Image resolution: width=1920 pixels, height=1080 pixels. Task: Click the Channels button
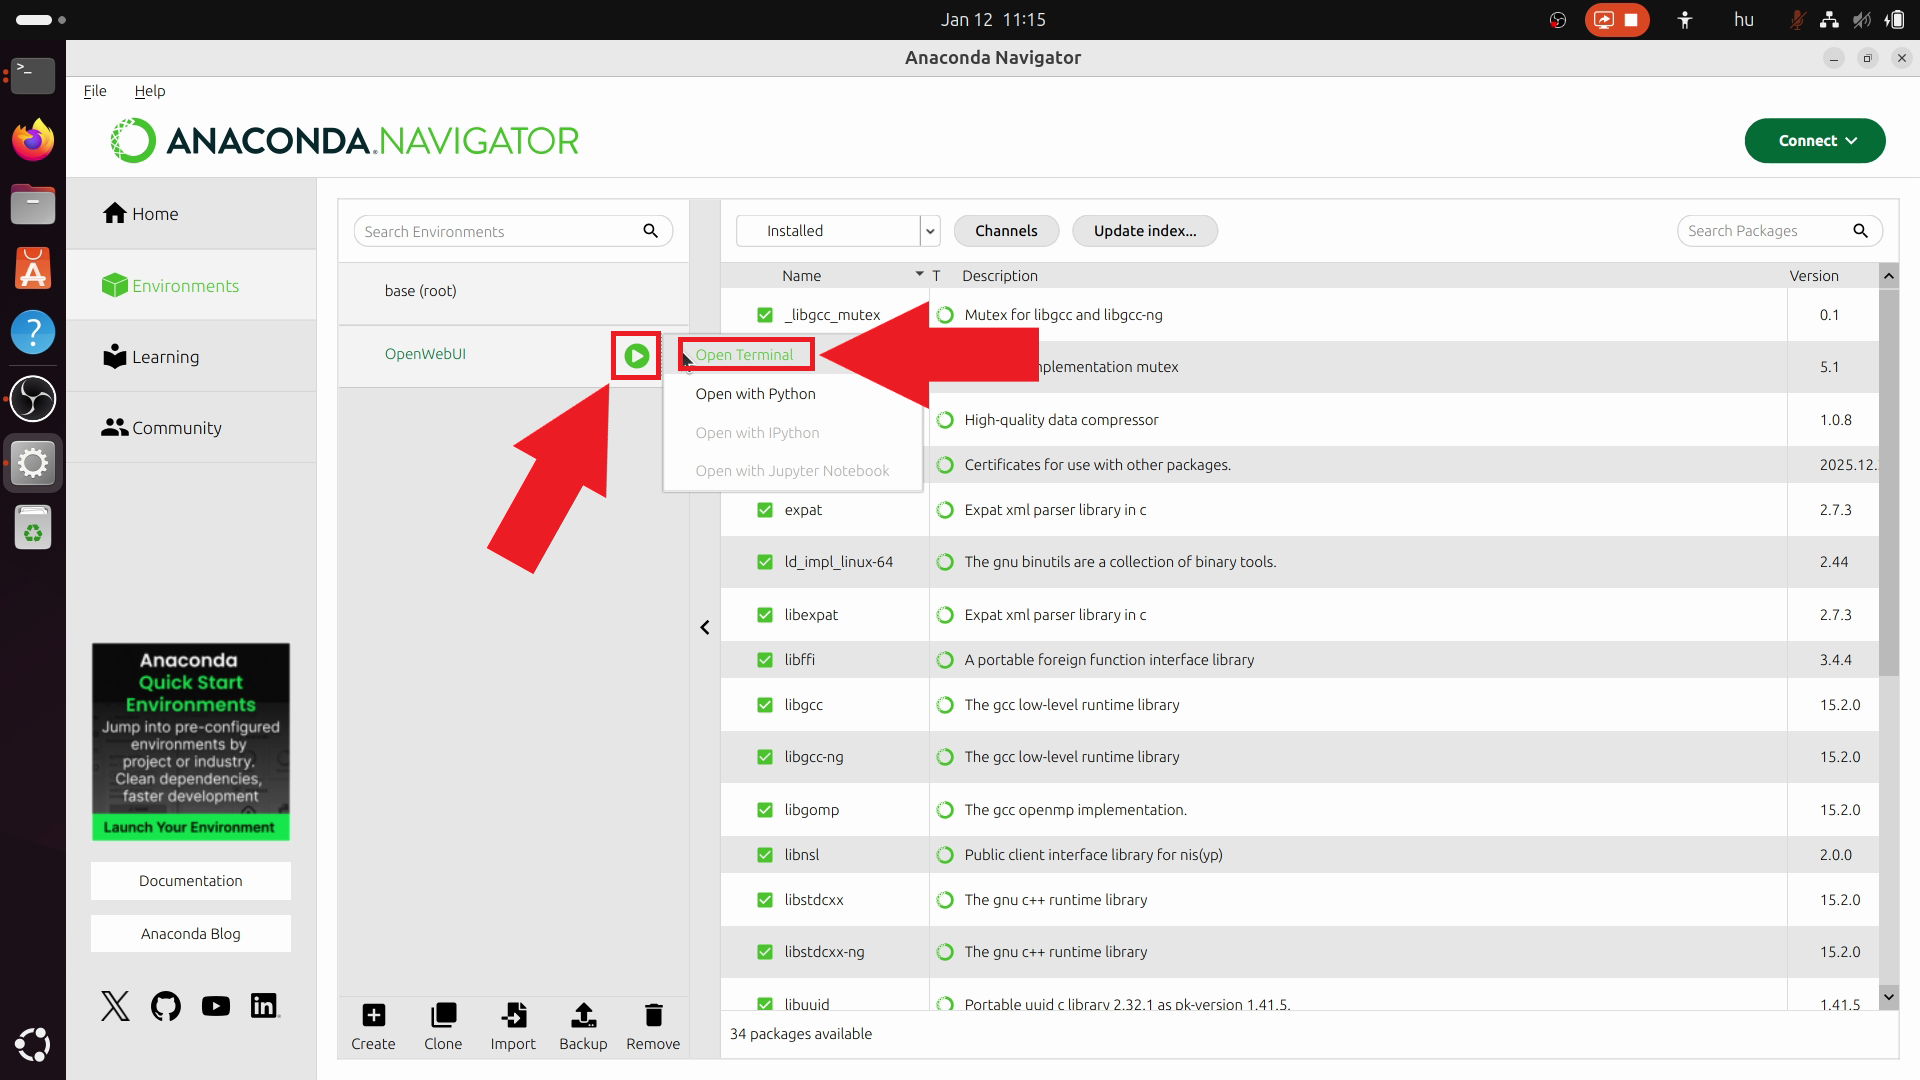point(1006,231)
